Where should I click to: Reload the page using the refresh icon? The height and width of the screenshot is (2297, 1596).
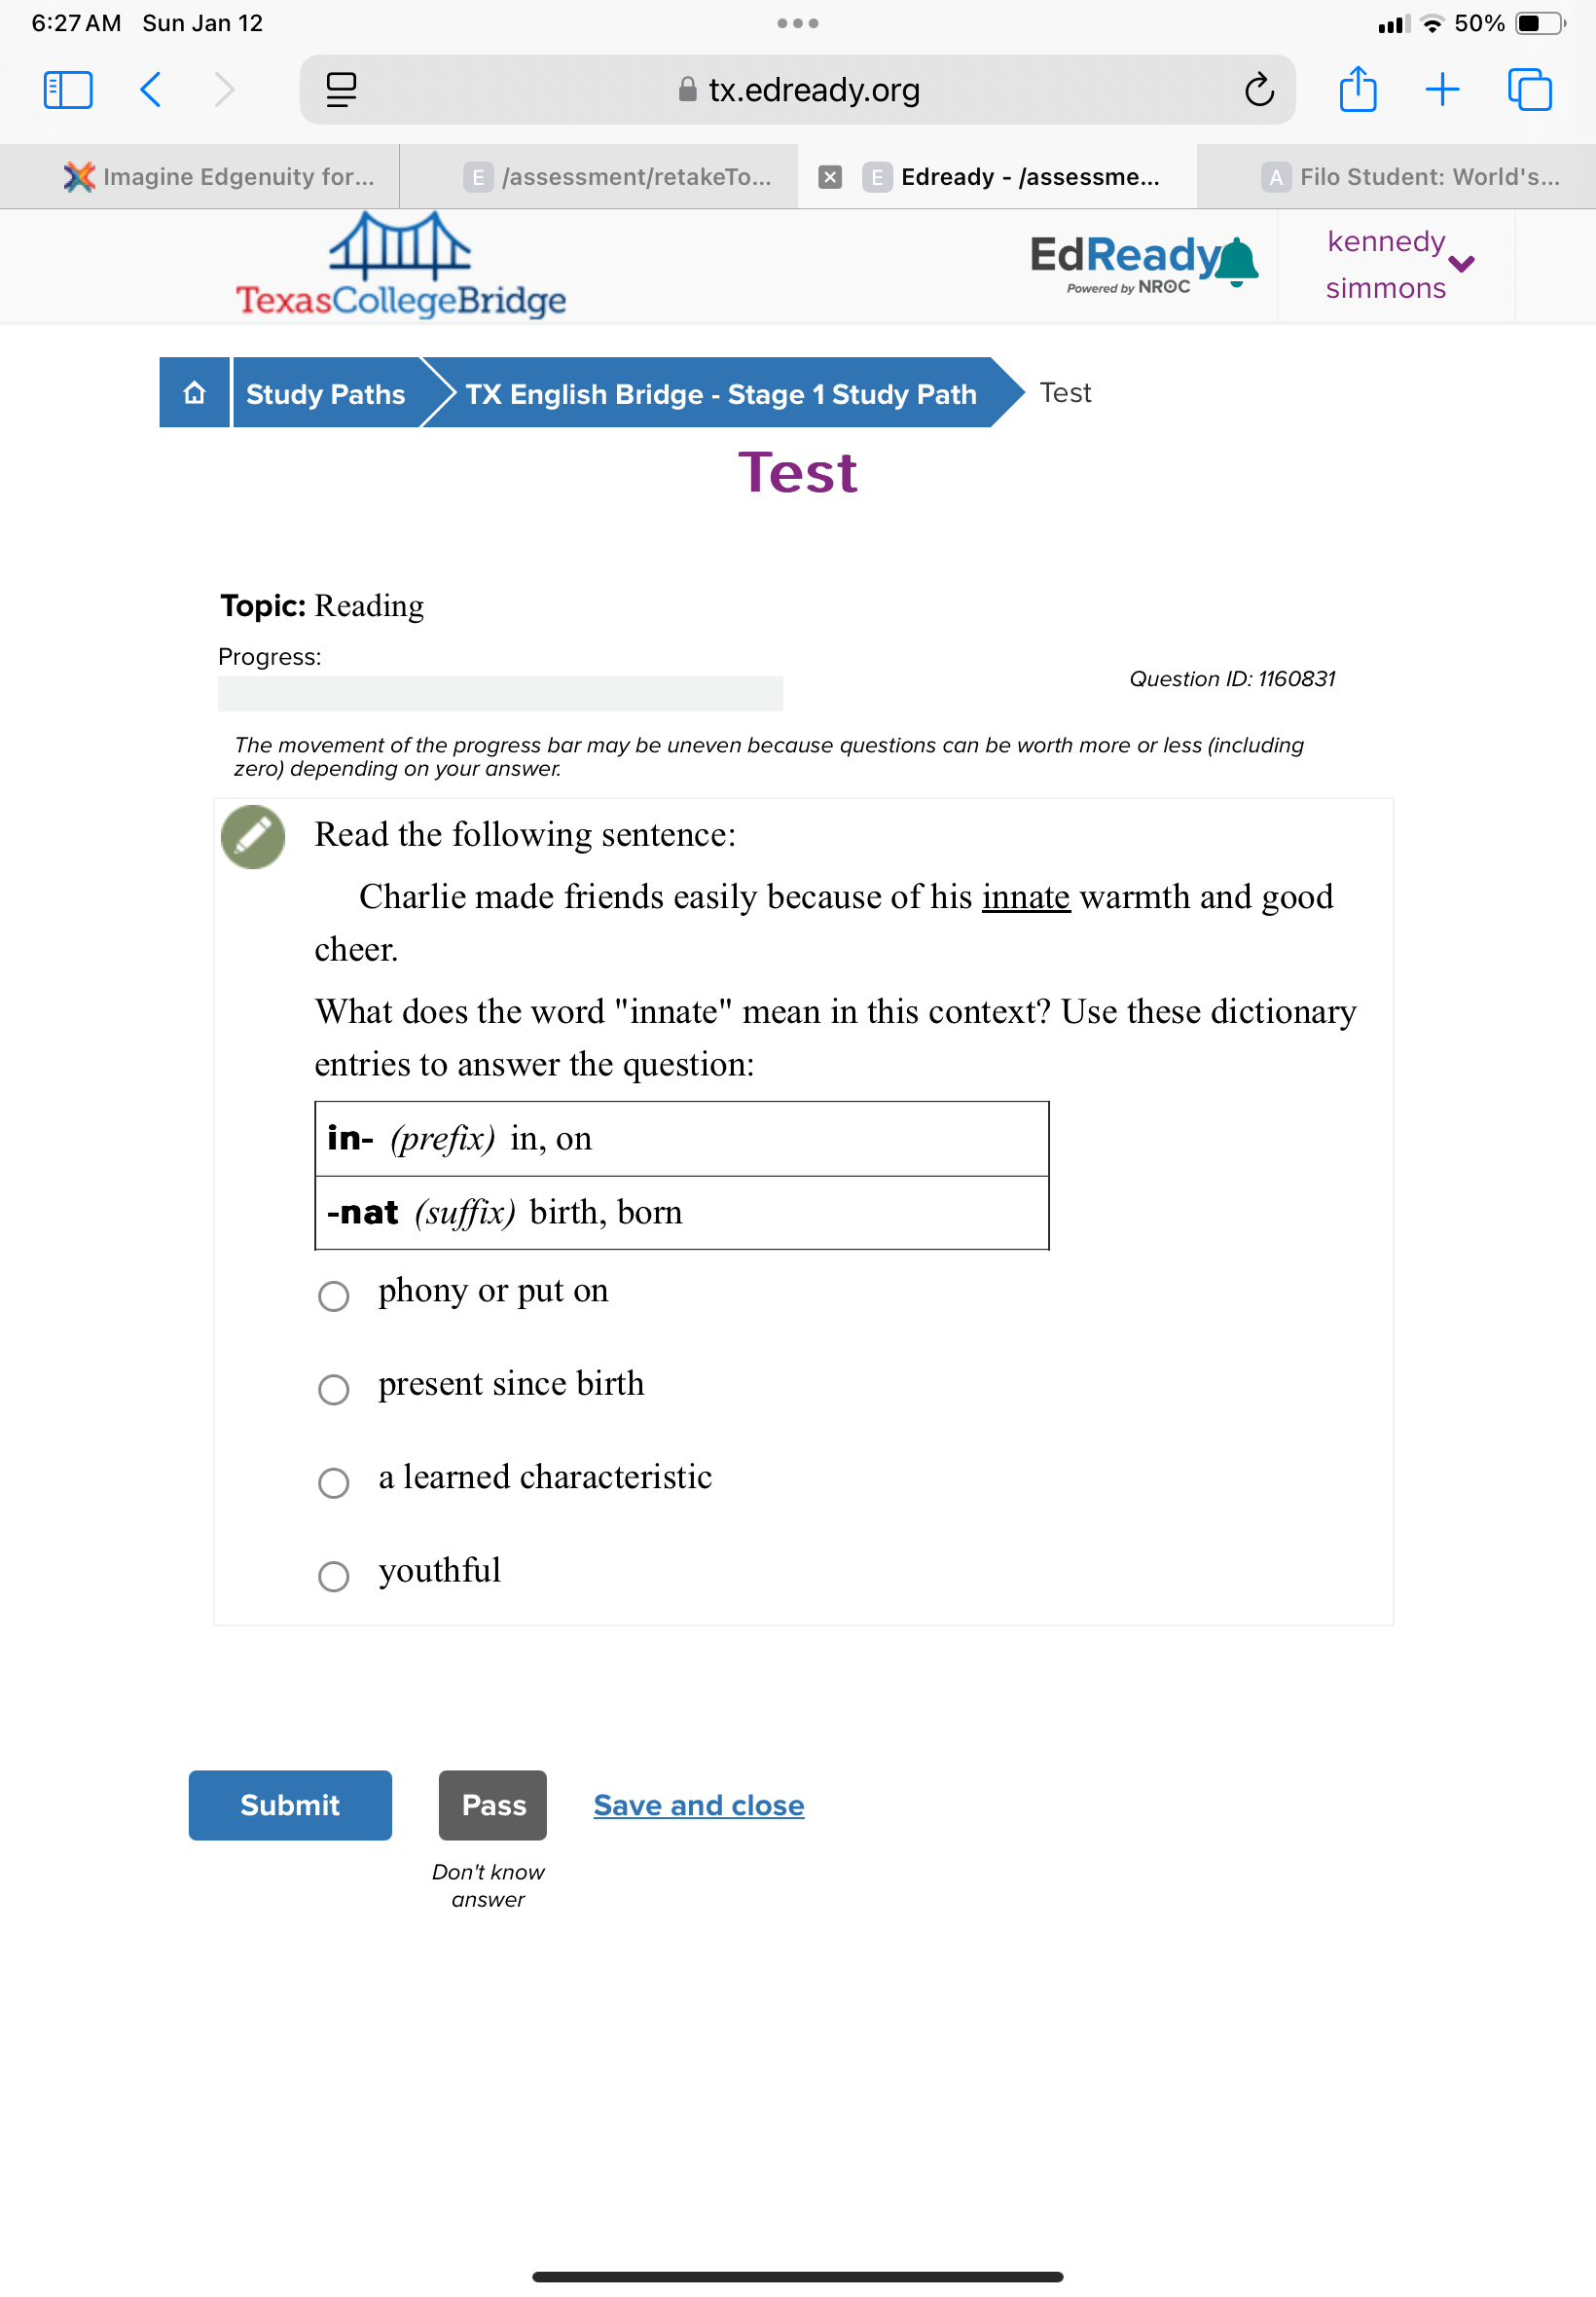tap(1258, 90)
